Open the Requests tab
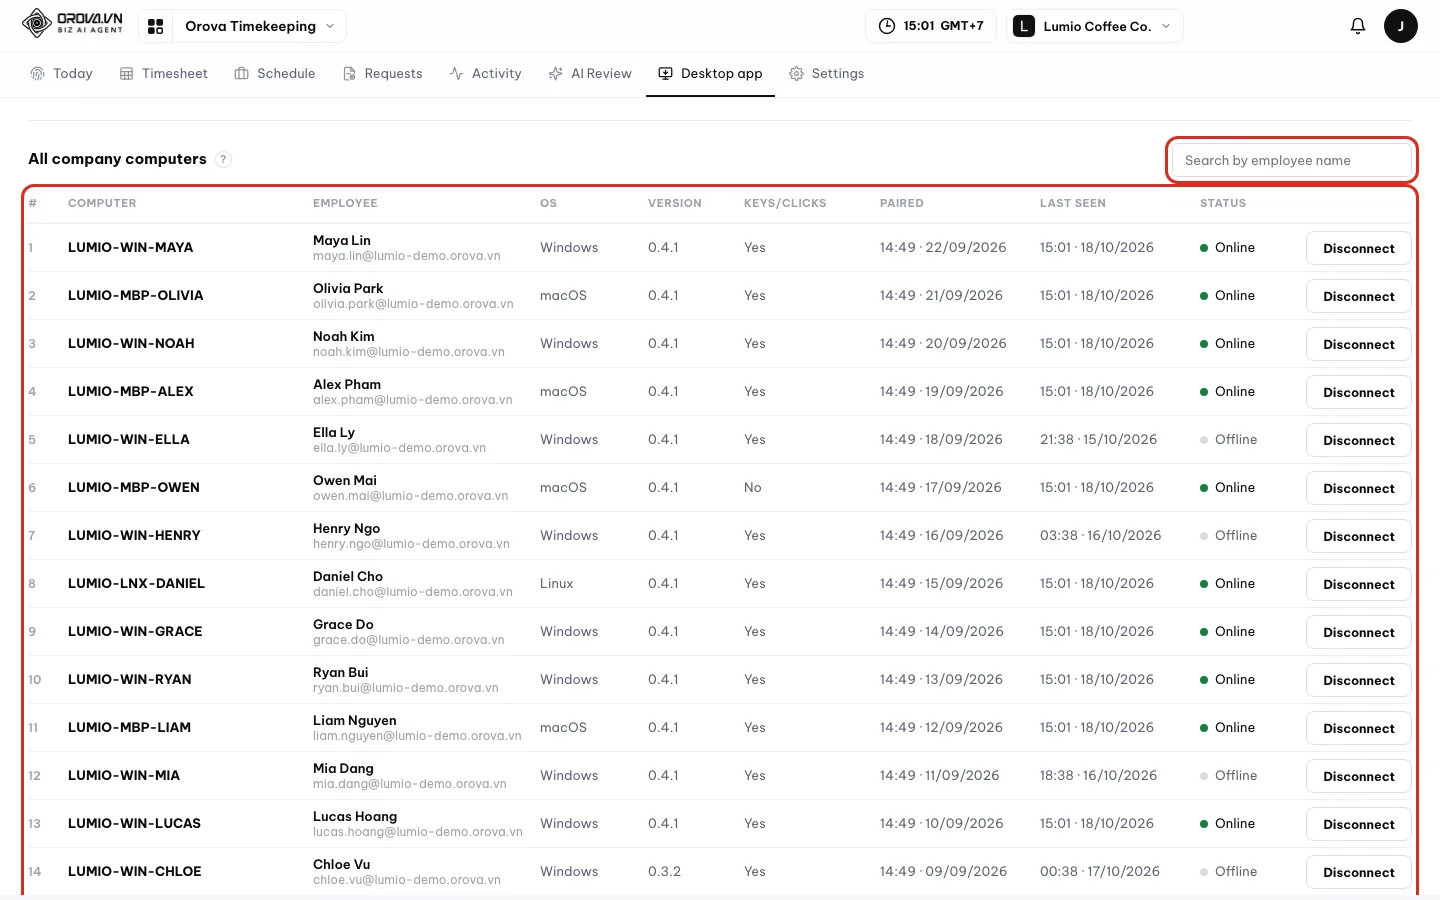Viewport: 1440px width, 900px height. click(x=383, y=74)
